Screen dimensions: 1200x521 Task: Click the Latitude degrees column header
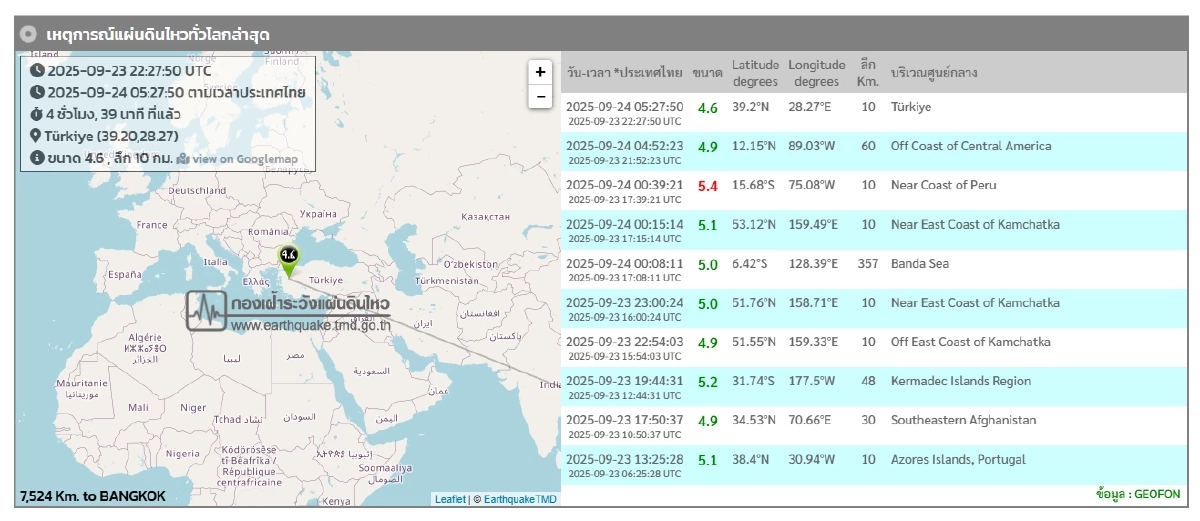tap(754, 73)
